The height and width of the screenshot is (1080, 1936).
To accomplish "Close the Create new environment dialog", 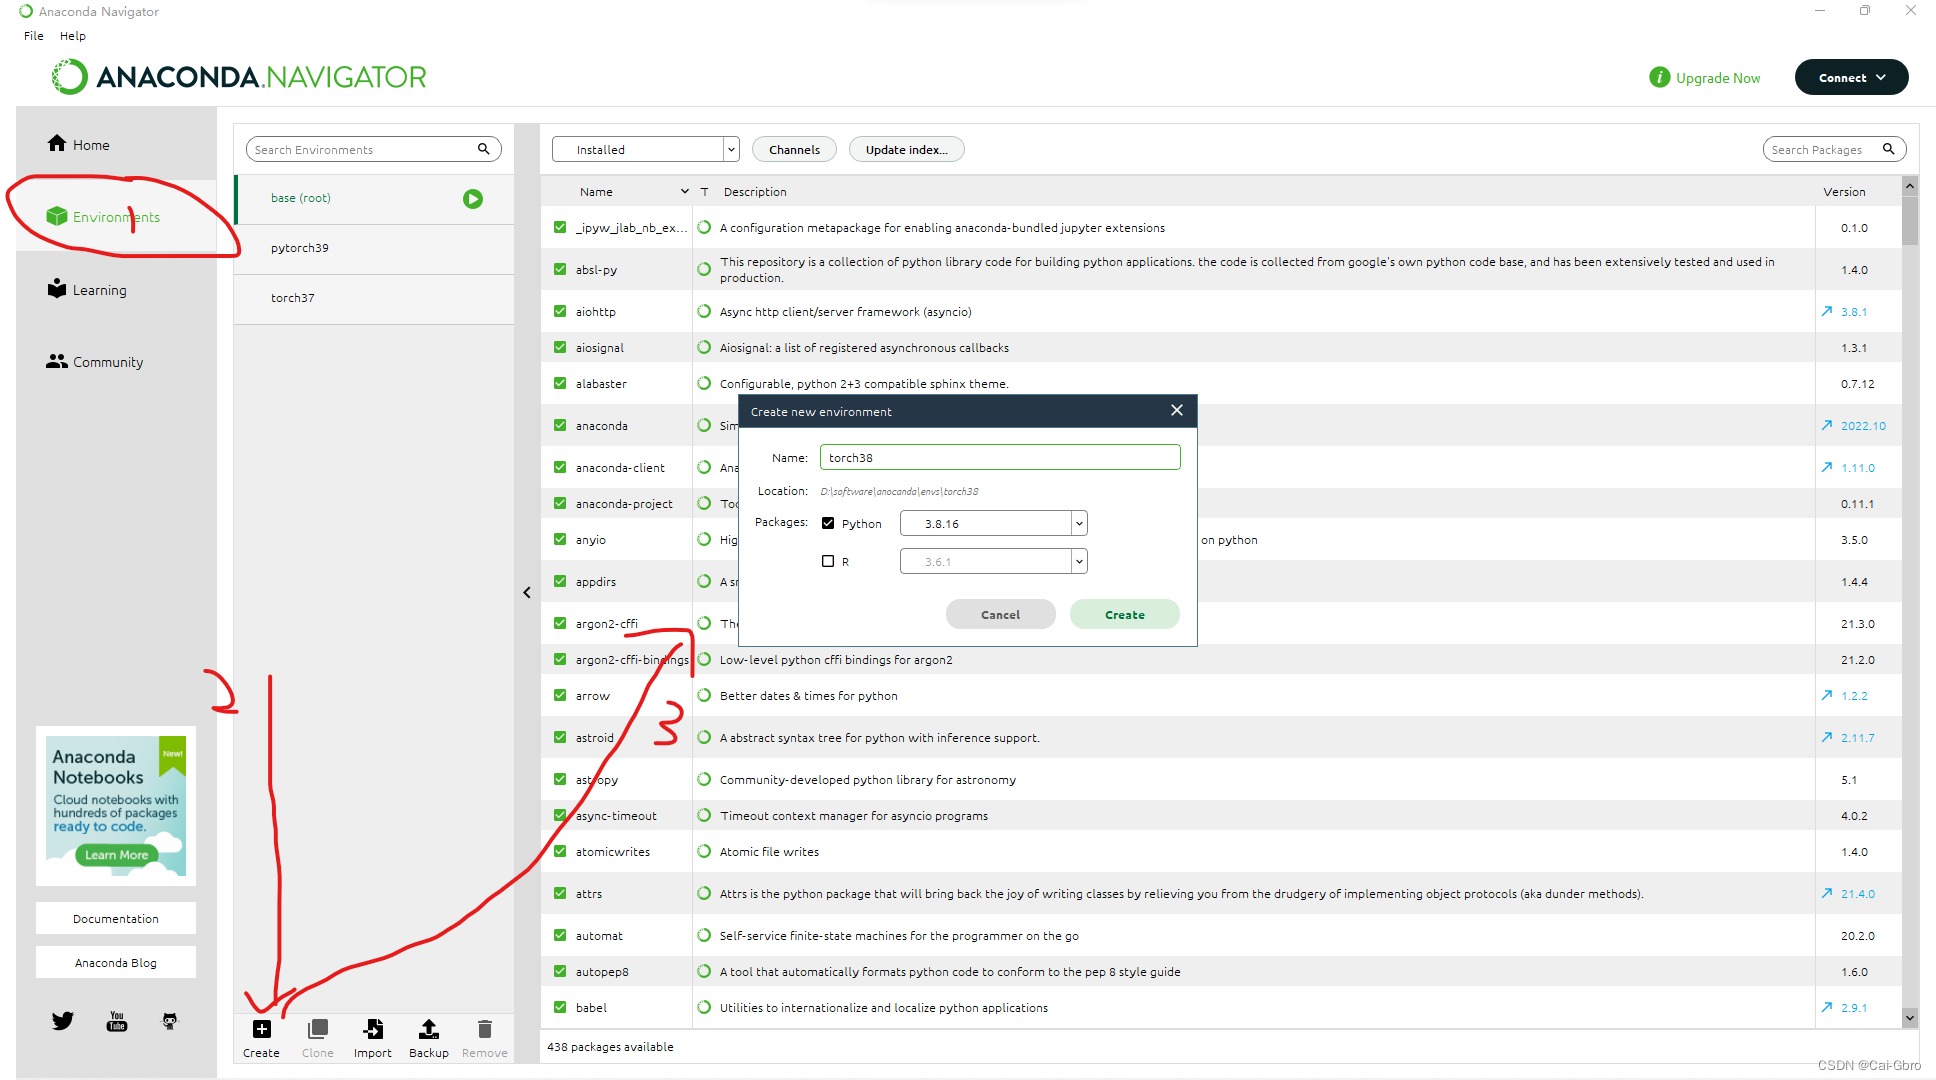I will coord(1177,410).
